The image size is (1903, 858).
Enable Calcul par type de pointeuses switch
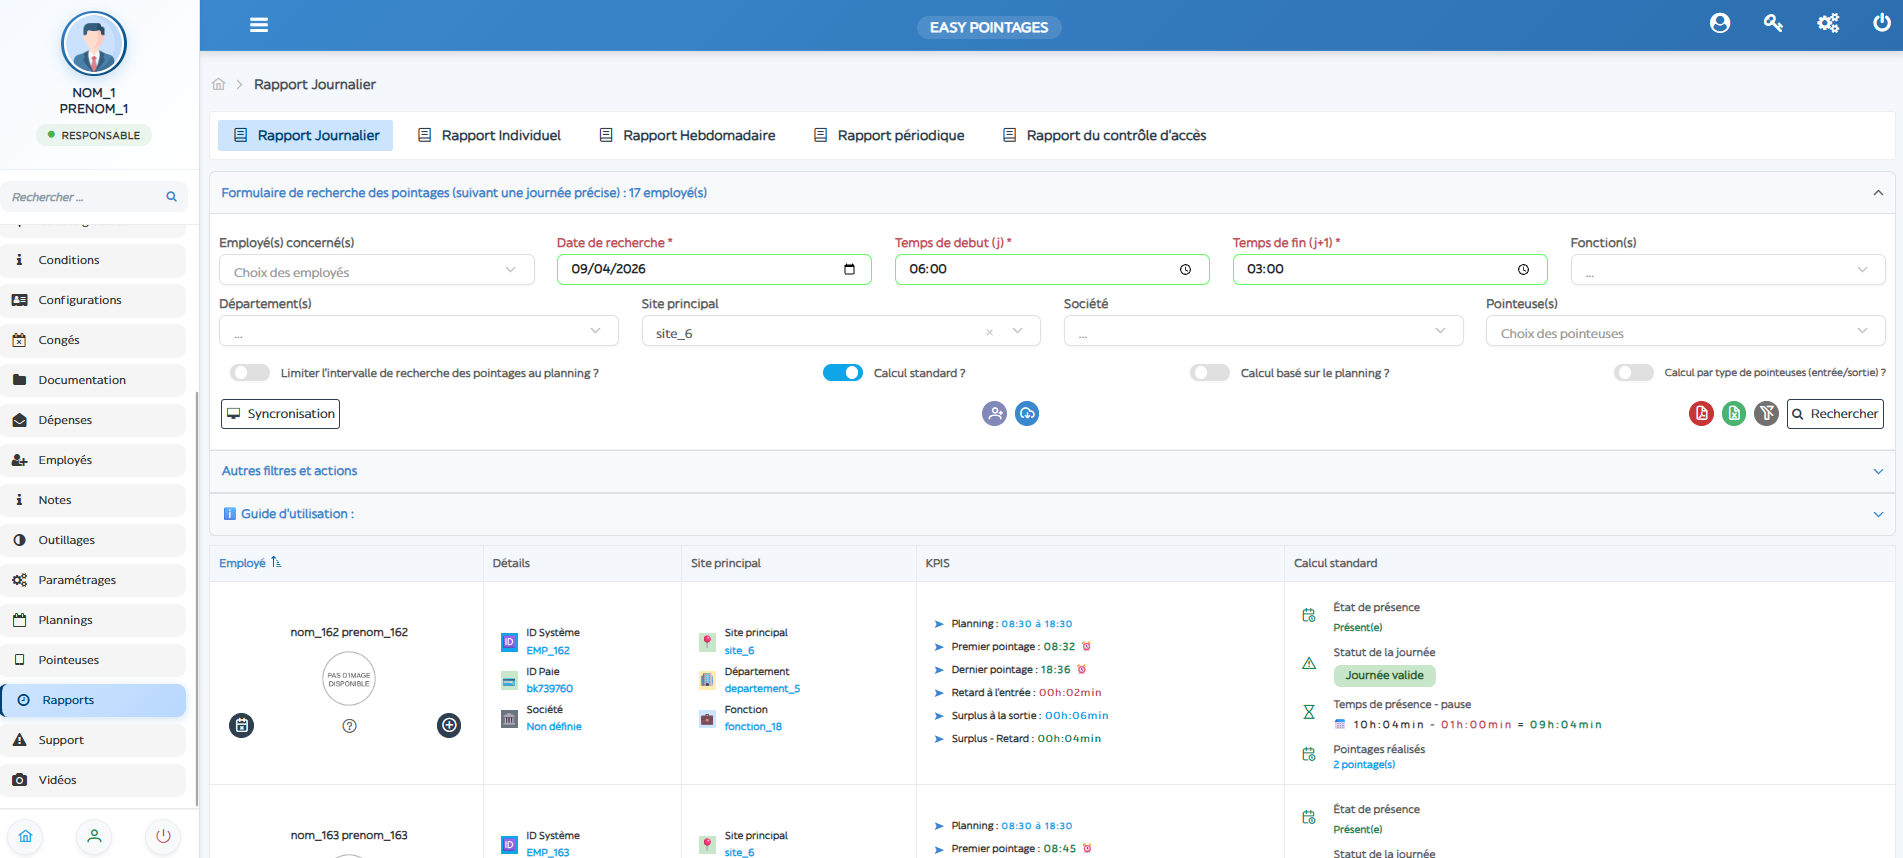(1634, 373)
